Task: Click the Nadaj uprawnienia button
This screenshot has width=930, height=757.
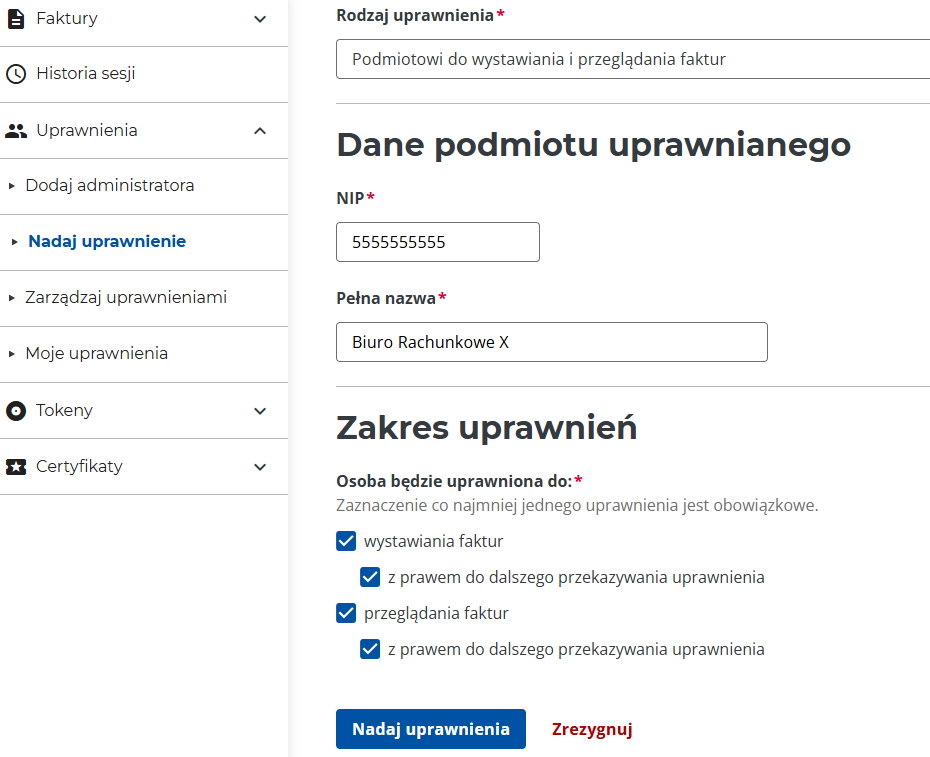Action: (431, 729)
